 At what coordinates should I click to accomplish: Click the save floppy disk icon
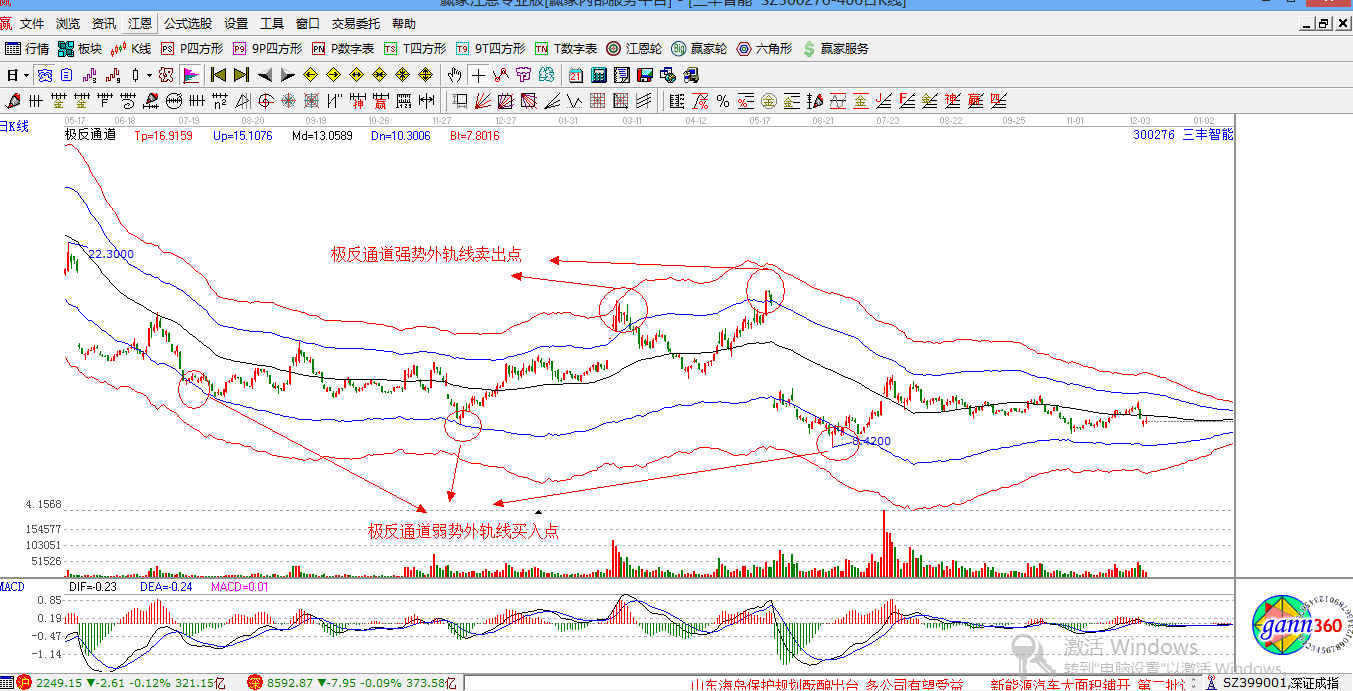click(645, 75)
